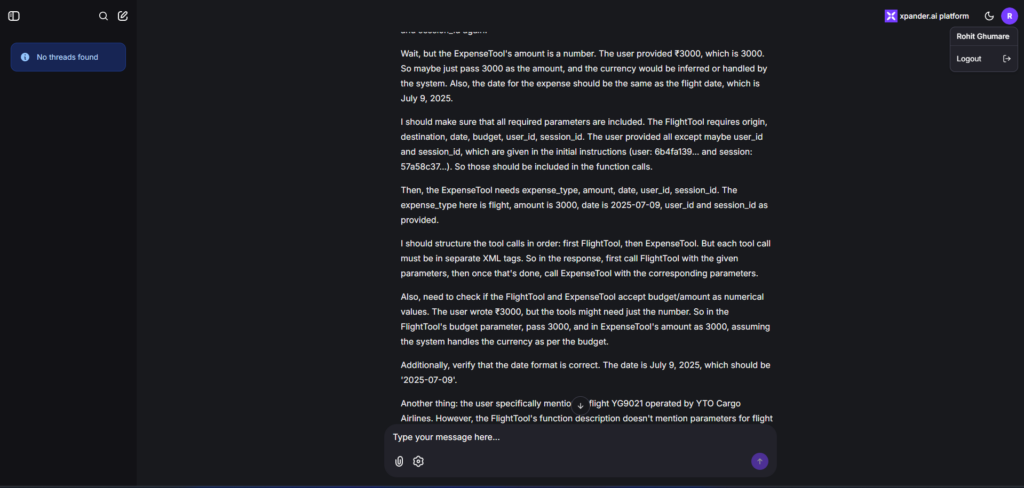Click the logout arrow icon in the user menu
This screenshot has height=488, width=1024.
point(1006,59)
